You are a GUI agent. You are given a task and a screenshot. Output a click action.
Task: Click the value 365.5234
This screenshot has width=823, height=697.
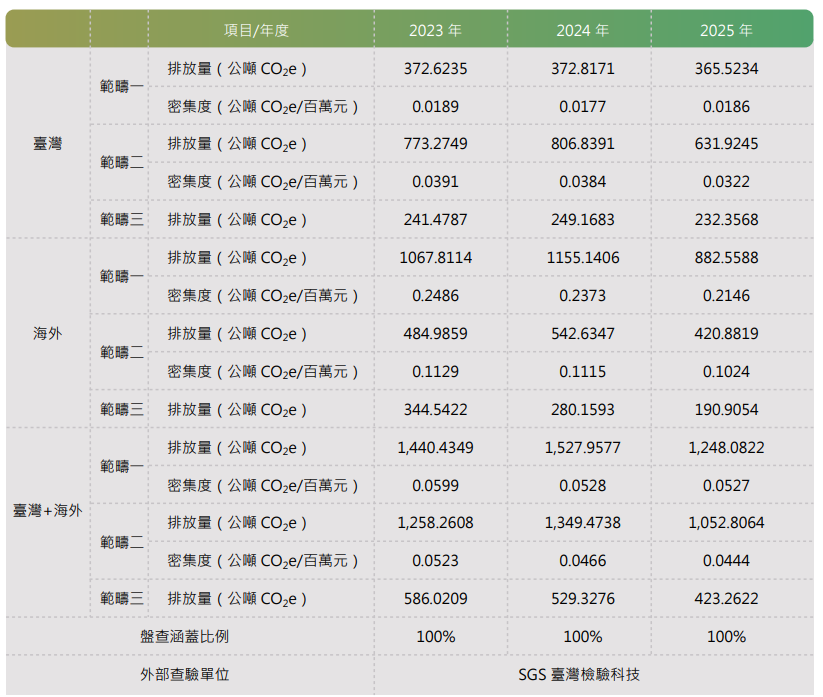click(726, 69)
